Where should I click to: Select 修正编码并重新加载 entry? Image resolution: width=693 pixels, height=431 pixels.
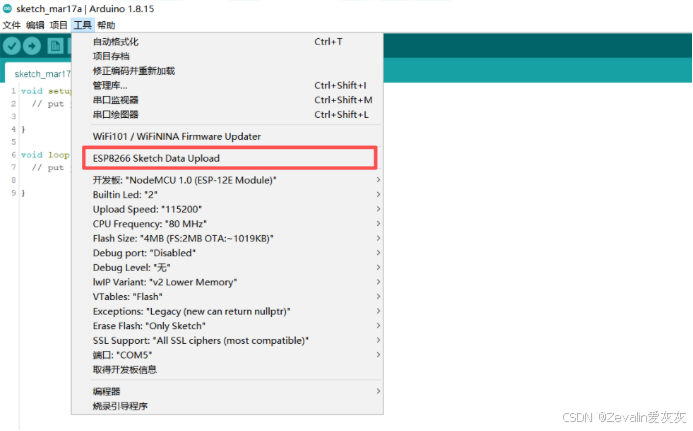(227, 71)
